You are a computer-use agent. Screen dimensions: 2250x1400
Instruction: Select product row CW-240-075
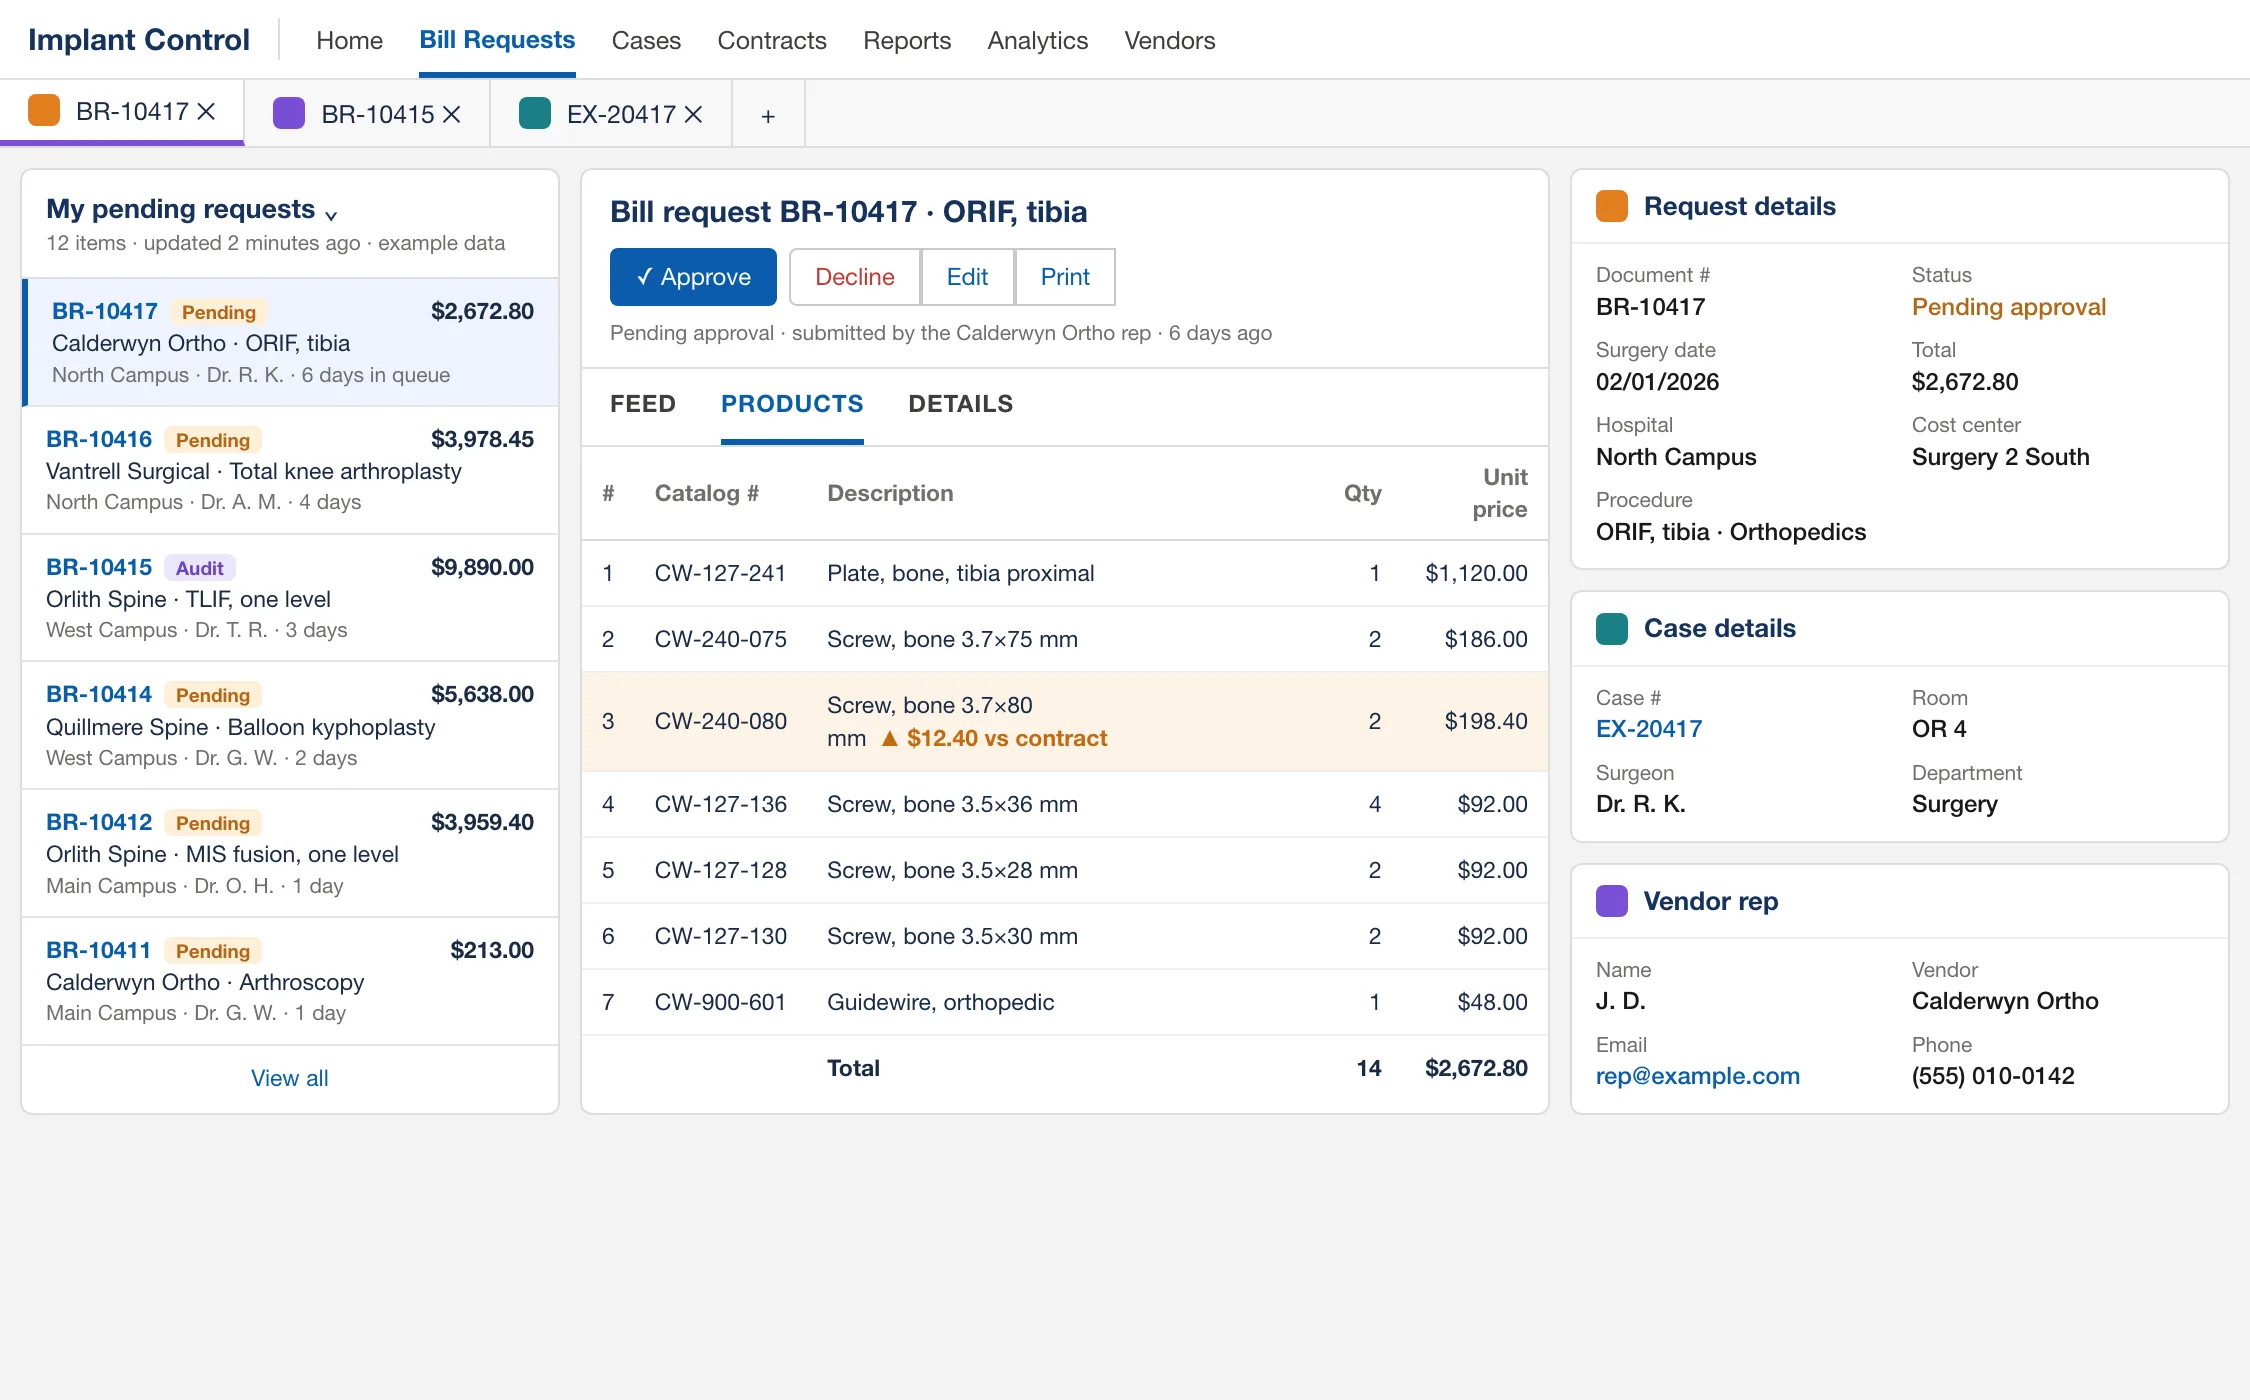(x=1065, y=639)
